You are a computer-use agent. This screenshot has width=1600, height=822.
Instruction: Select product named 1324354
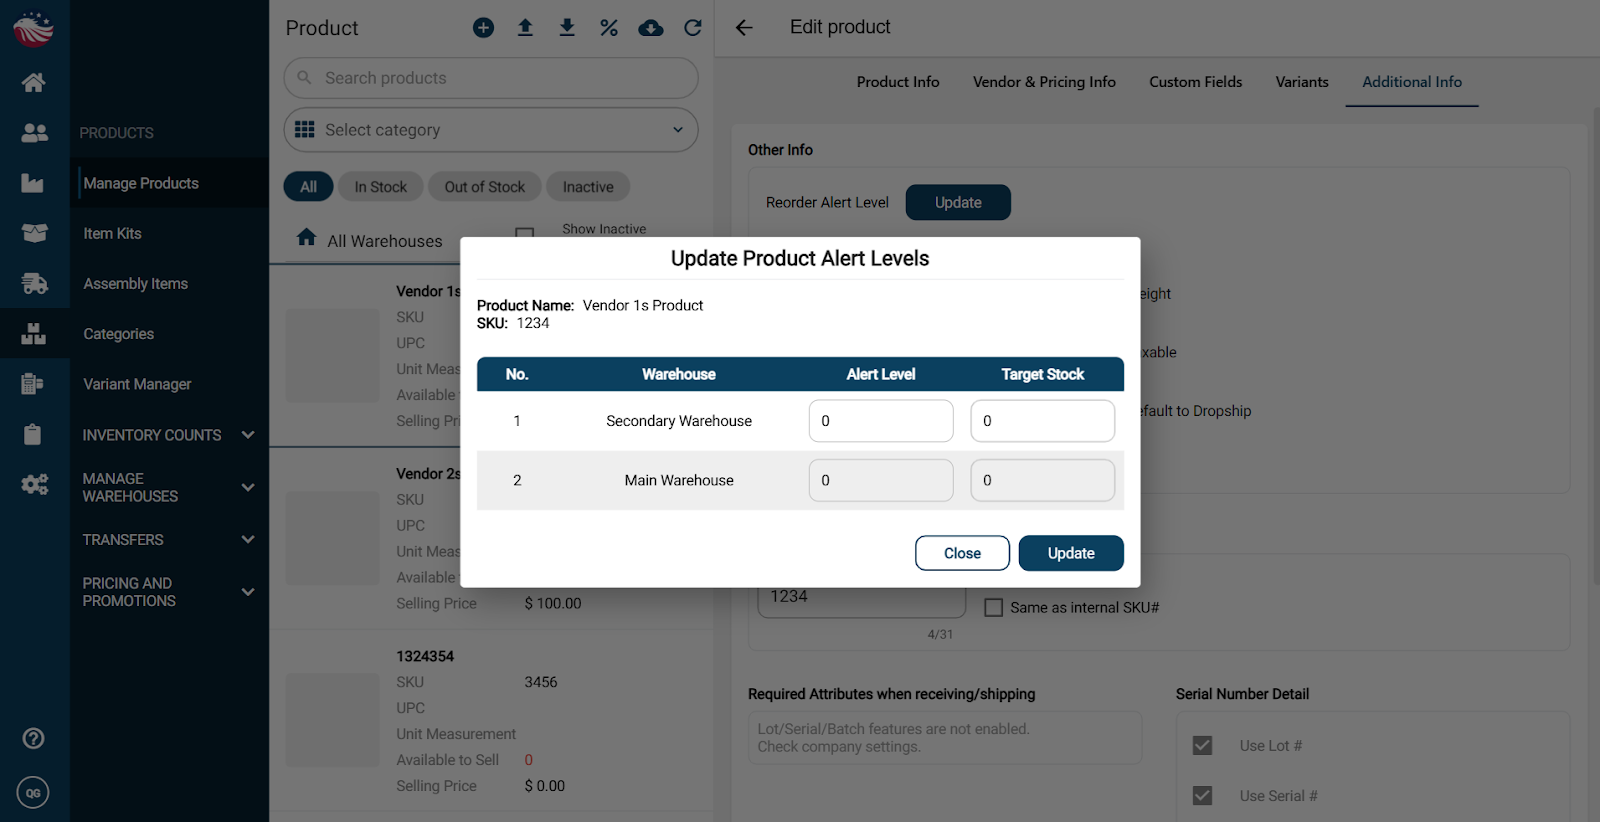tap(425, 656)
